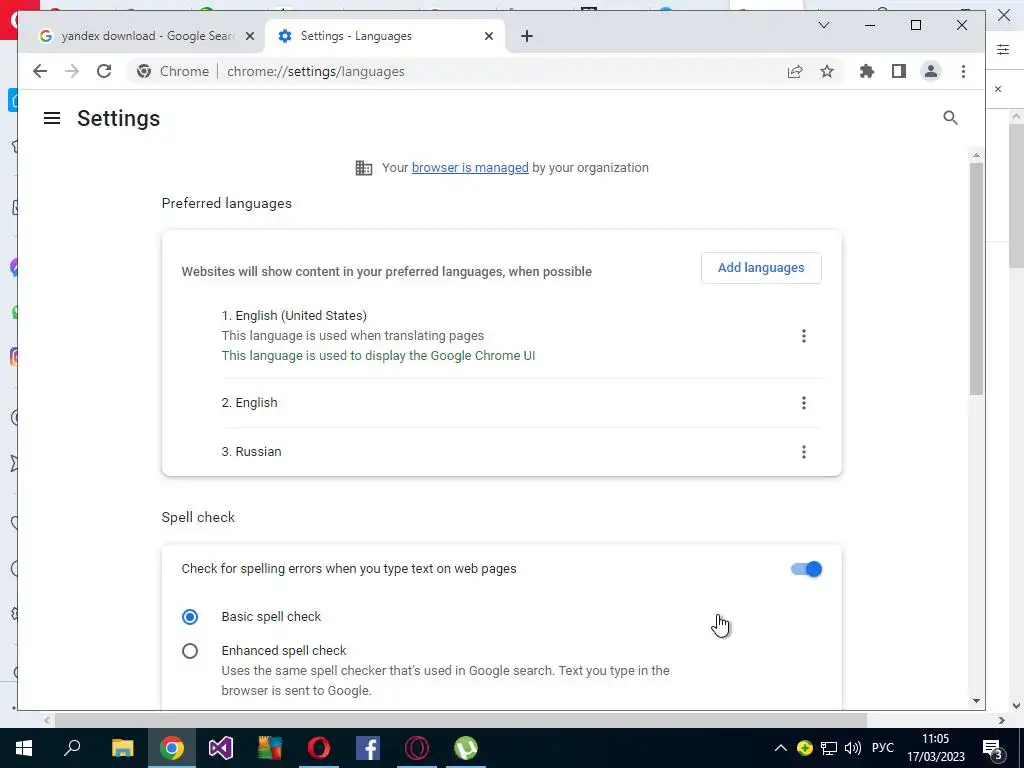
Task: Go back to the previous page
Action: [x=40, y=71]
